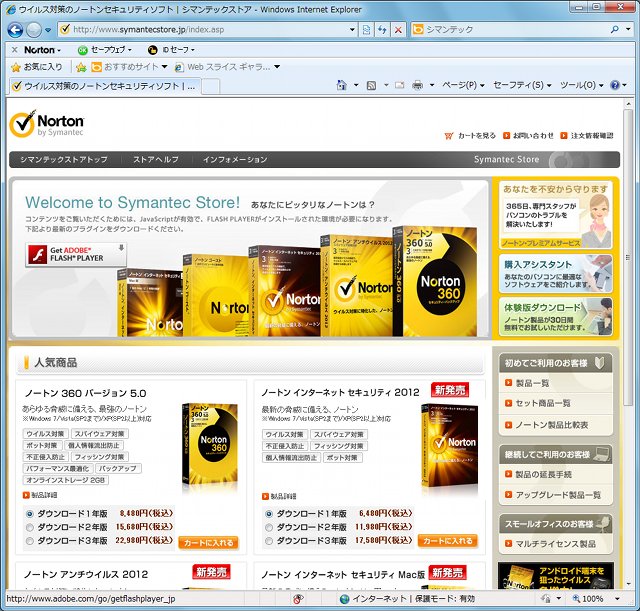This screenshot has height=611, width=640.
Task: Click the ノートン・プレミアムサービス banner
Action: click(555, 215)
